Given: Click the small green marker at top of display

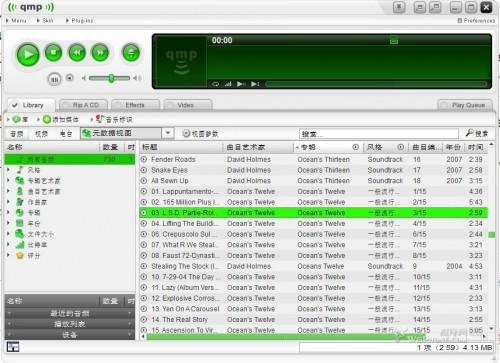Looking at the screenshot, I should pos(394,41).
